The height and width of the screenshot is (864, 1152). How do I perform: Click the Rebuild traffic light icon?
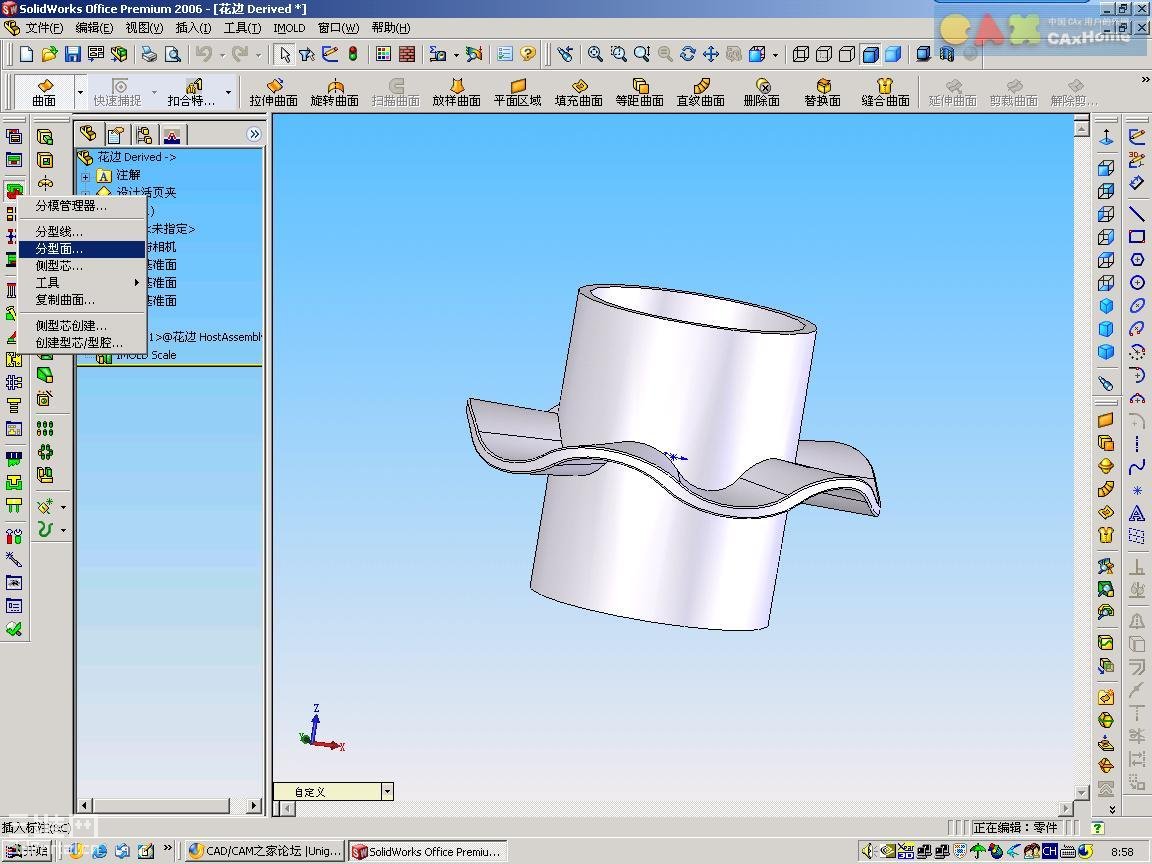(352, 54)
